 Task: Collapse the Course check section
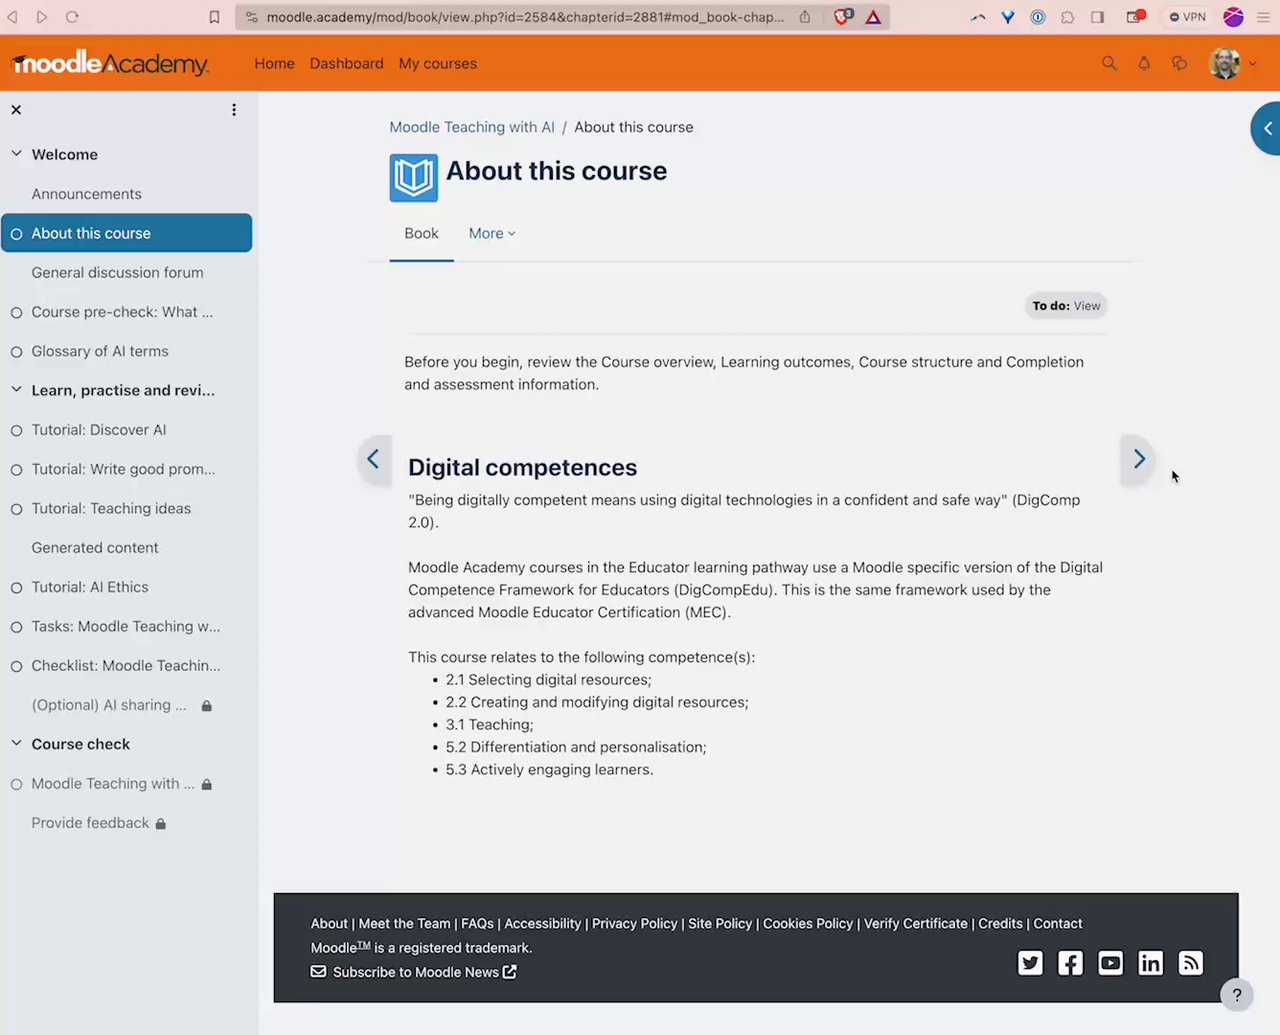[16, 744]
